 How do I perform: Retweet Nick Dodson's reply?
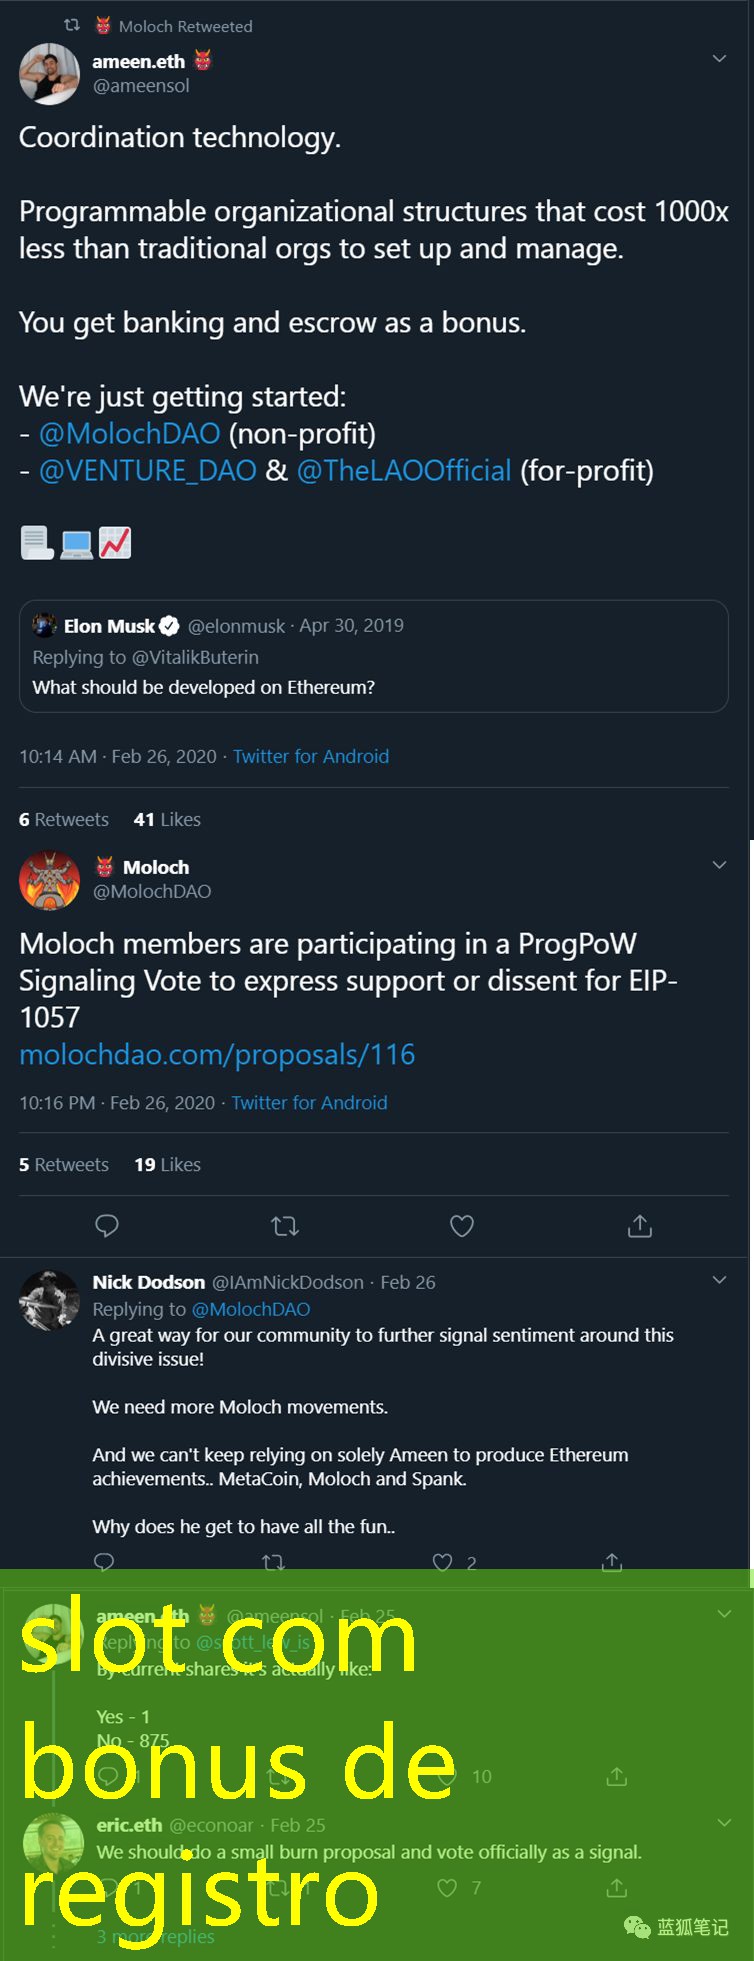[273, 1561]
